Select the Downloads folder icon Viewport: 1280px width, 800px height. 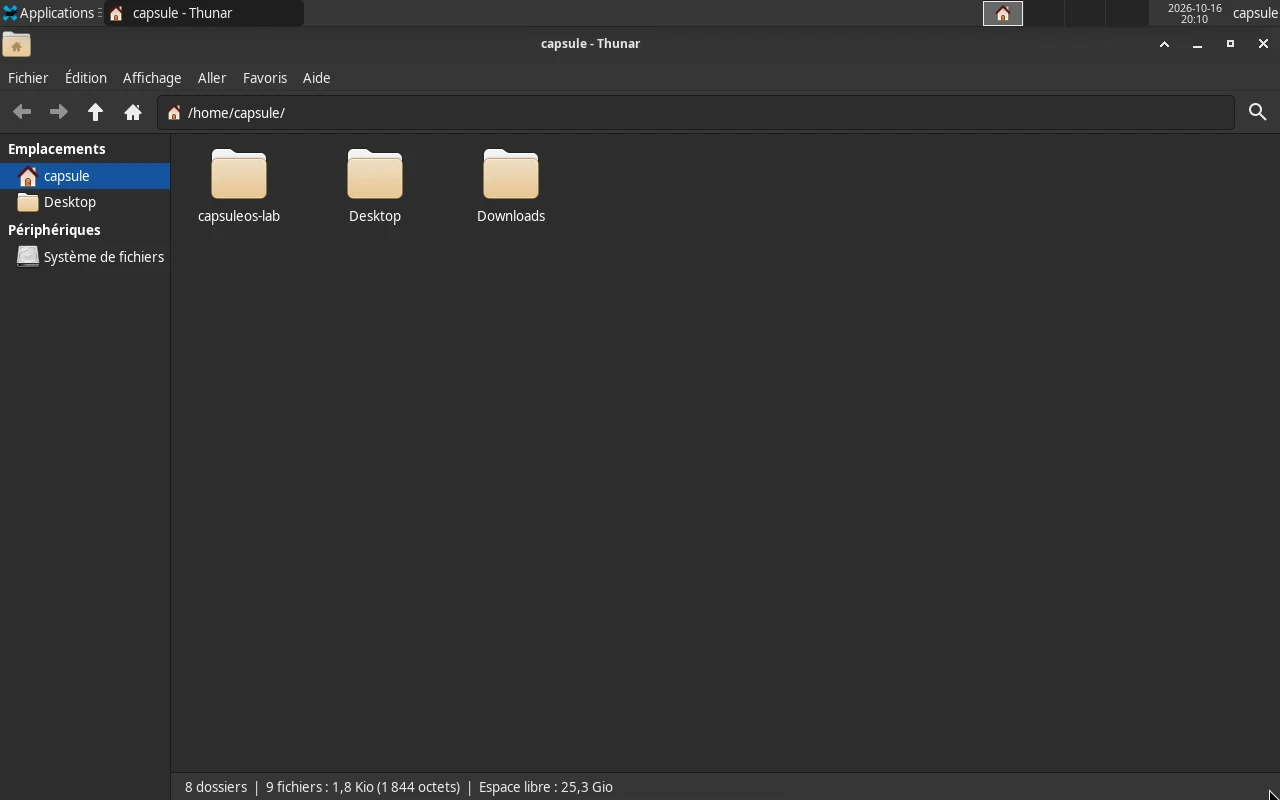pyautogui.click(x=511, y=175)
